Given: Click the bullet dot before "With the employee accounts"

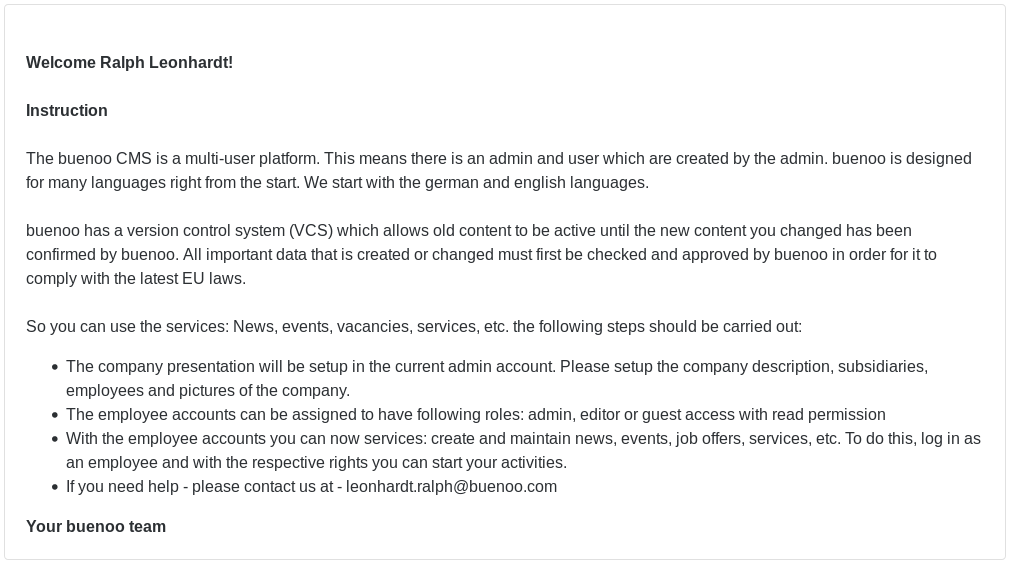Looking at the screenshot, I should point(54,439).
